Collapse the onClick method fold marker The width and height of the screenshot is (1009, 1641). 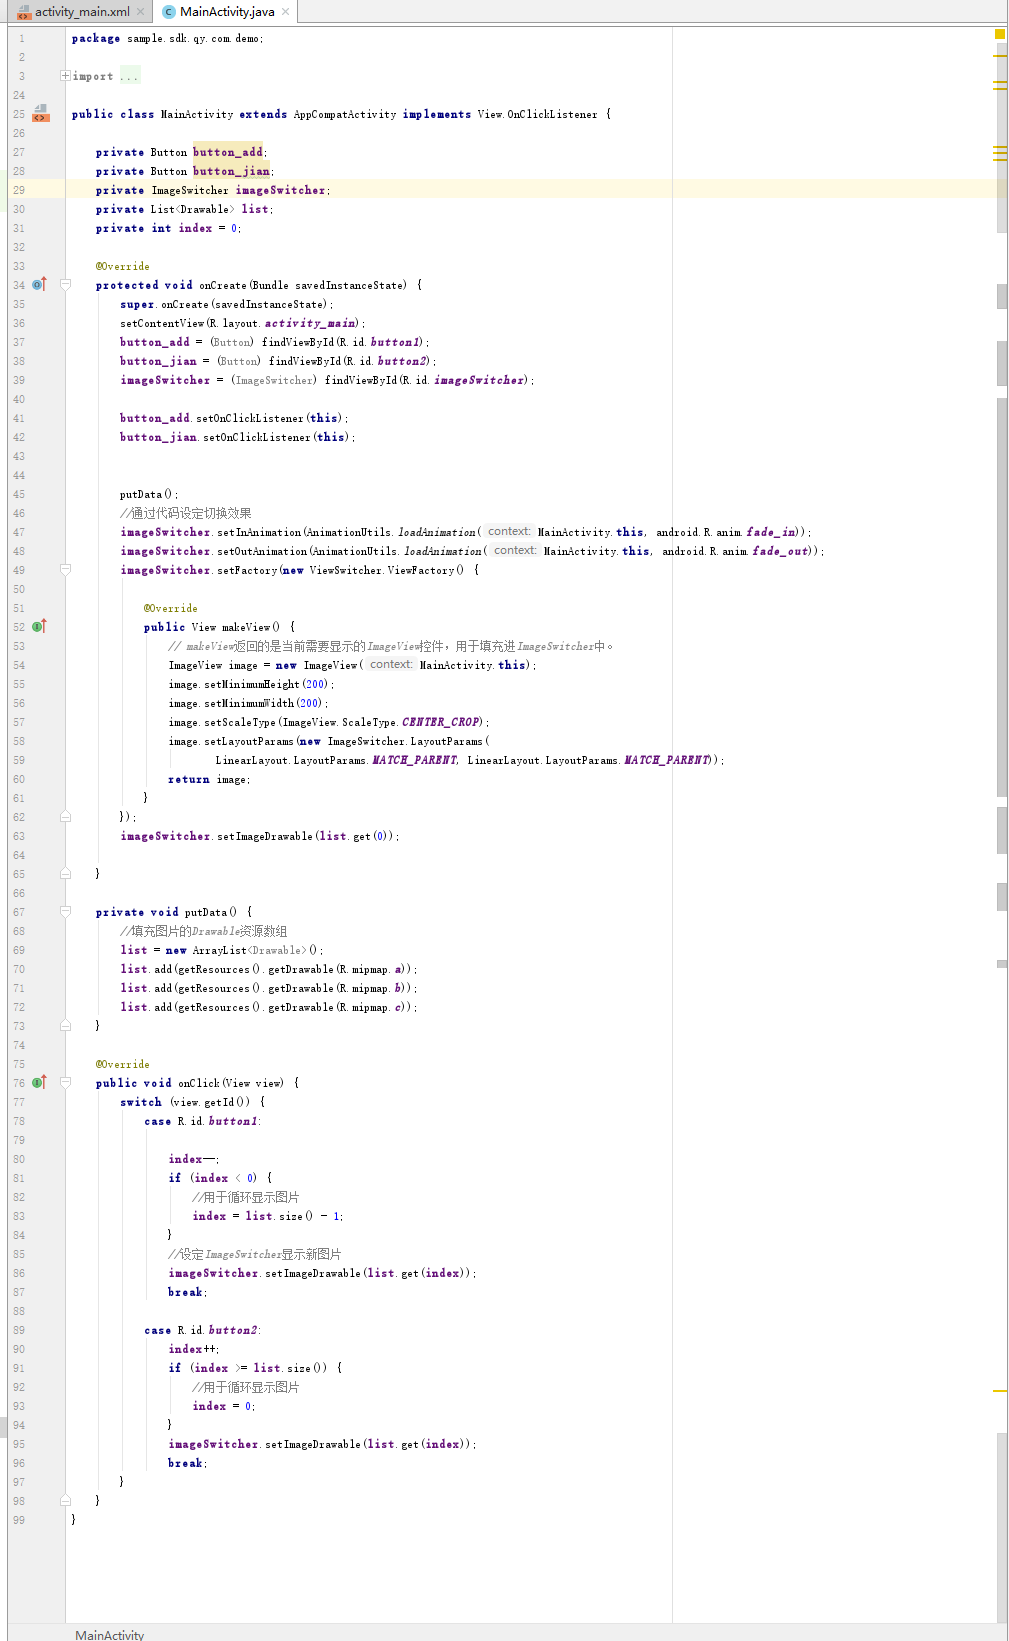(65, 1083)
